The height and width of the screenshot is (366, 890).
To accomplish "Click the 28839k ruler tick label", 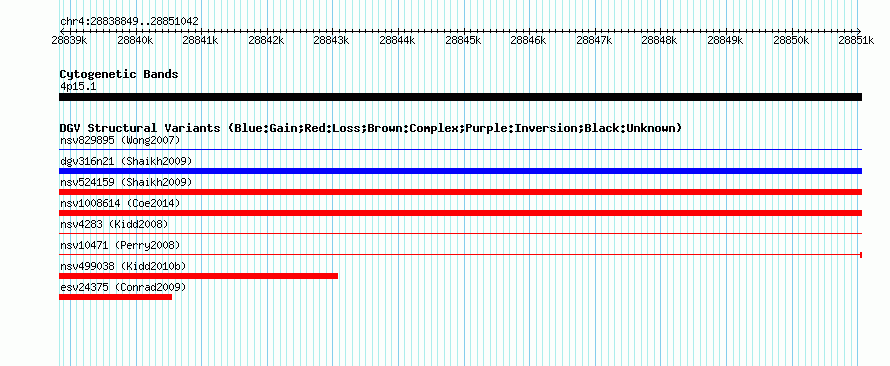I will point(69,40).
